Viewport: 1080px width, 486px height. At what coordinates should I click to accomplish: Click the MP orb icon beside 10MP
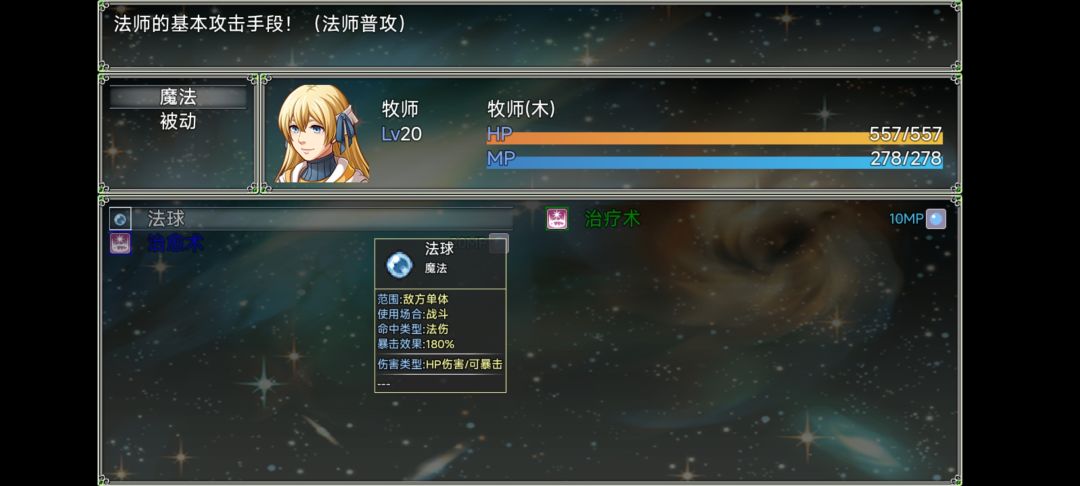pos(935,219)
